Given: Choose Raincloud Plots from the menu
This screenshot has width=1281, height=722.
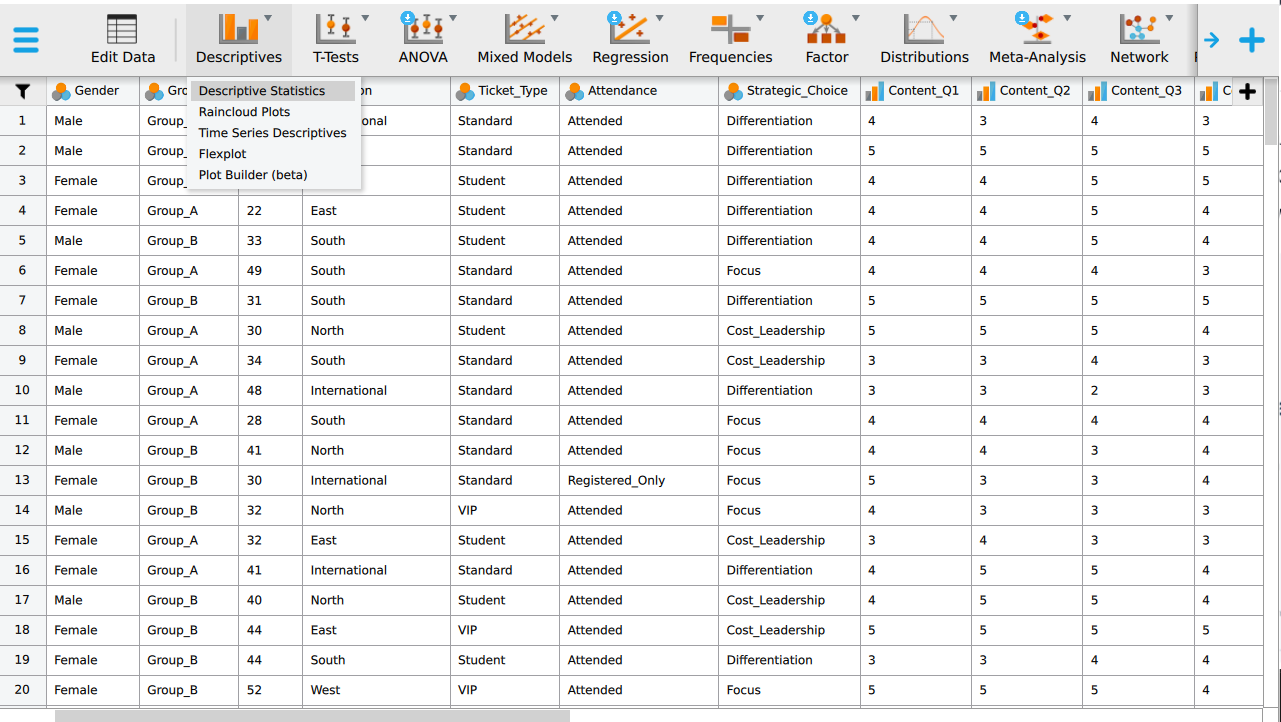Looking at the screenshot, I should 272,112.
